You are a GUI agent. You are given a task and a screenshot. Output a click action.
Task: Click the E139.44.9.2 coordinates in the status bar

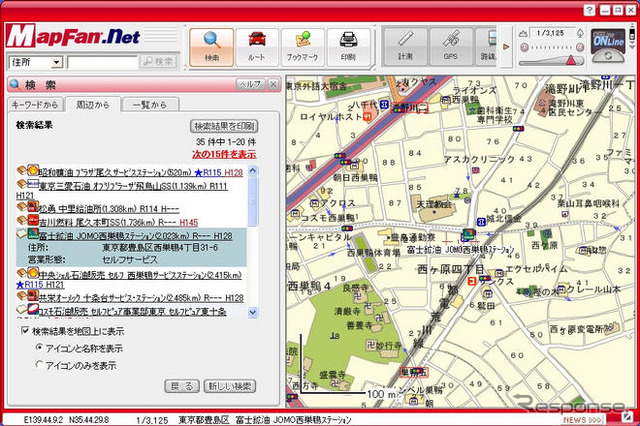click(x=44, y=419)
